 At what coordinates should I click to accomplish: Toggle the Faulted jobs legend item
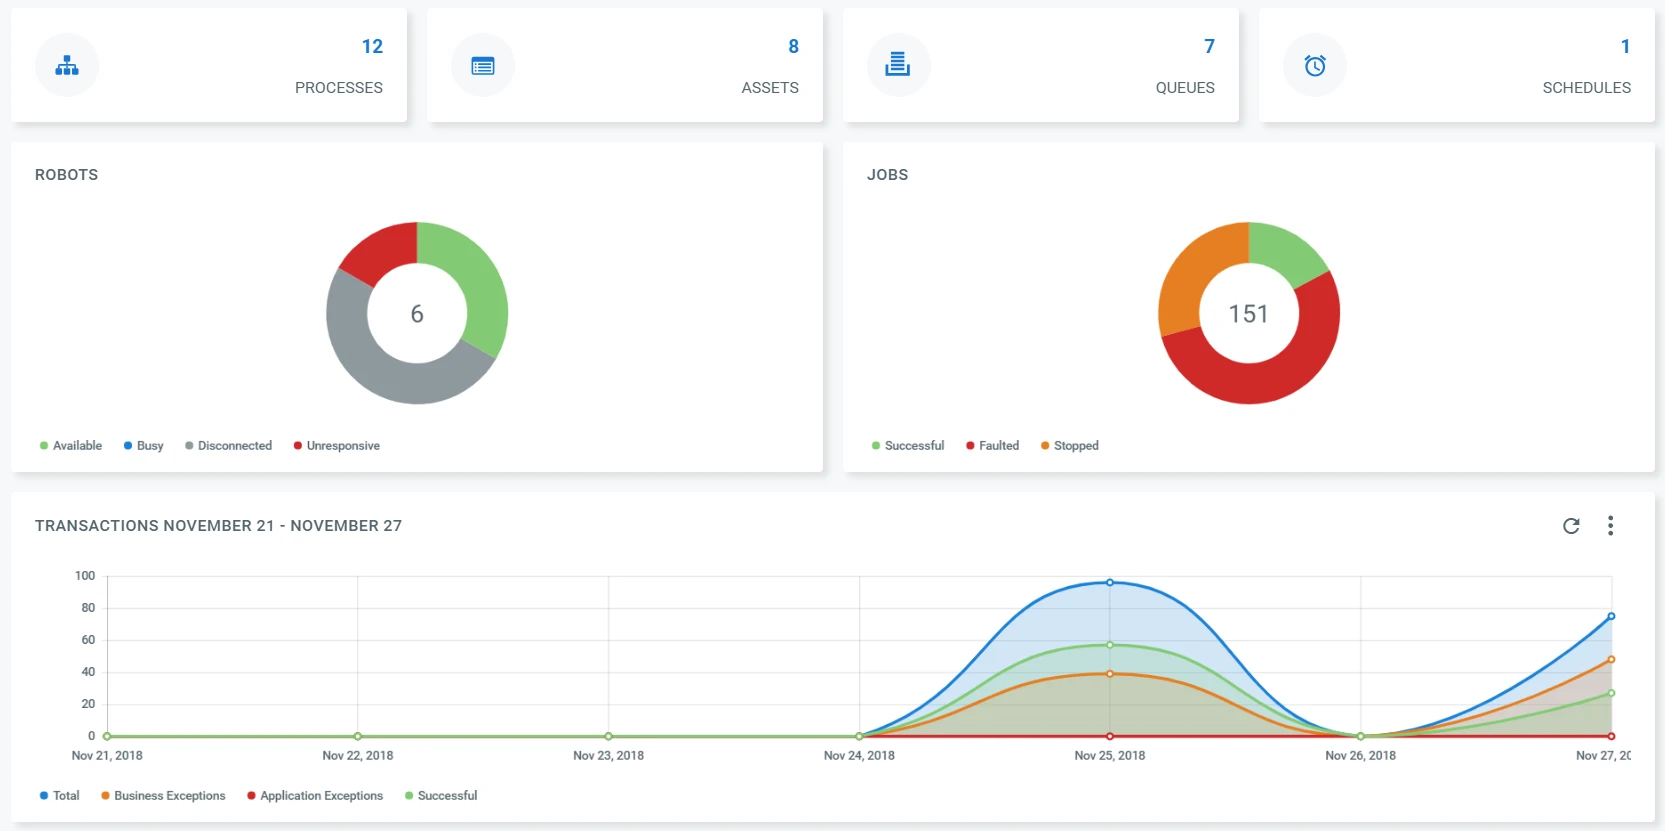[x=992, y=446]
